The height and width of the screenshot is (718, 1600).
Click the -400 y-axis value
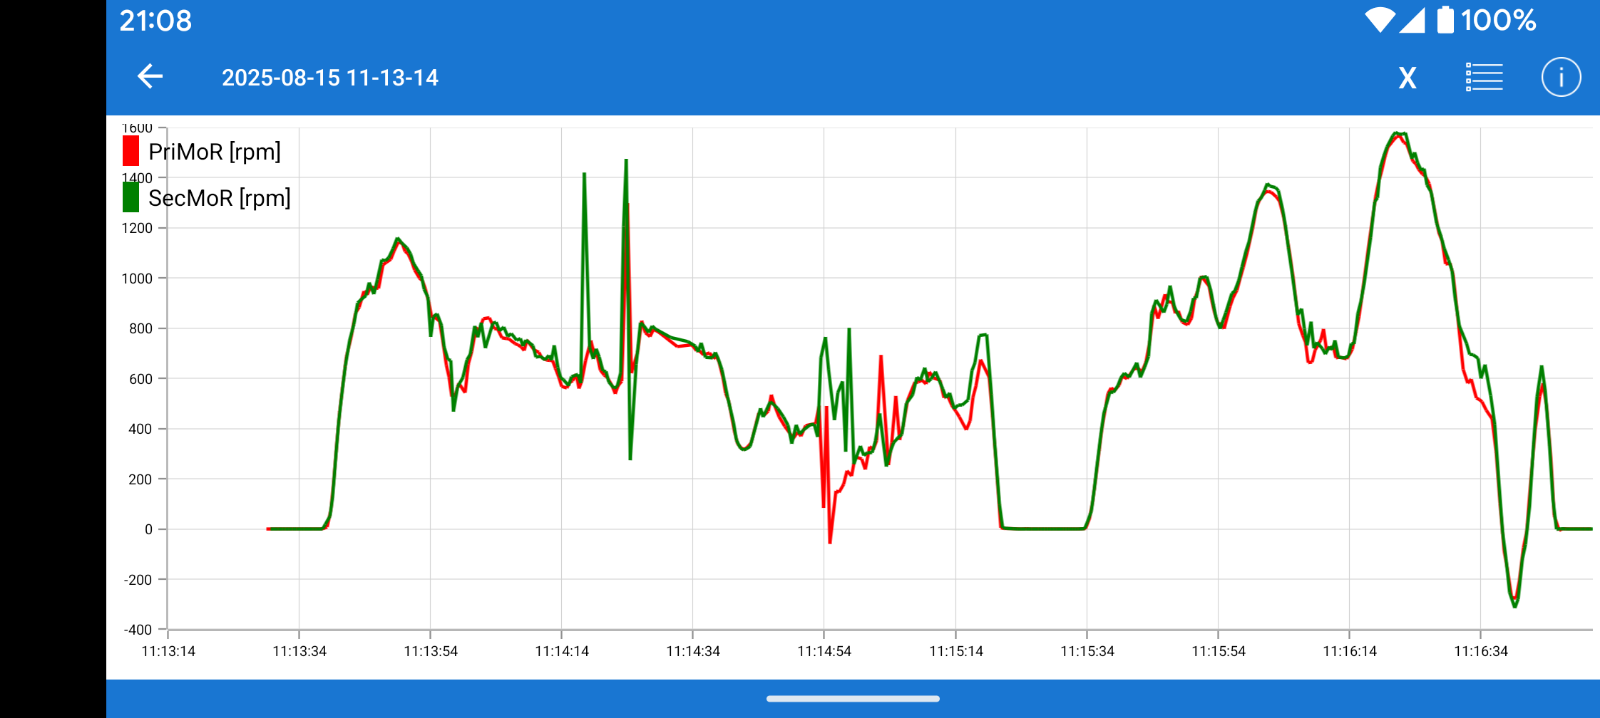(x=138, y=630)
